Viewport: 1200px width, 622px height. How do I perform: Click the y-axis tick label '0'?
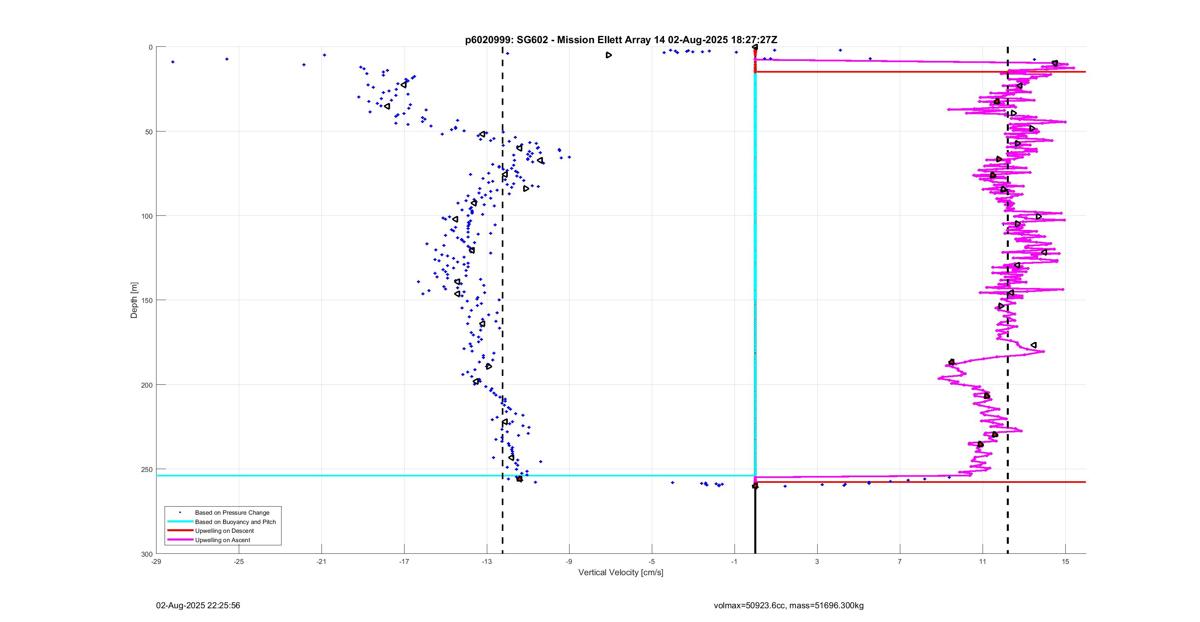[150, 47]
